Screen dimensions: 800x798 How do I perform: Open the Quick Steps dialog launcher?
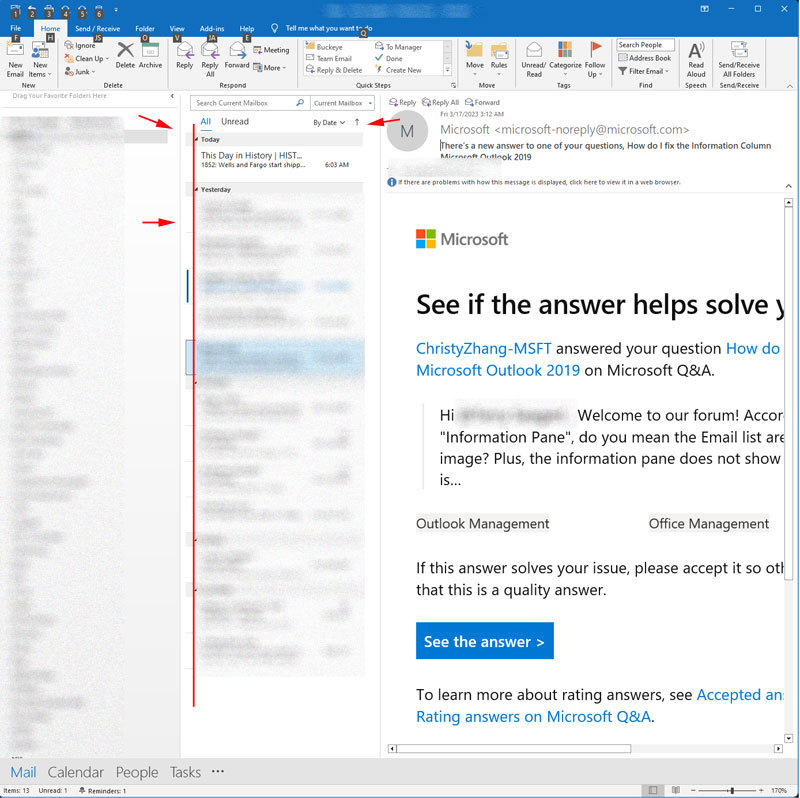click(453, 85)
